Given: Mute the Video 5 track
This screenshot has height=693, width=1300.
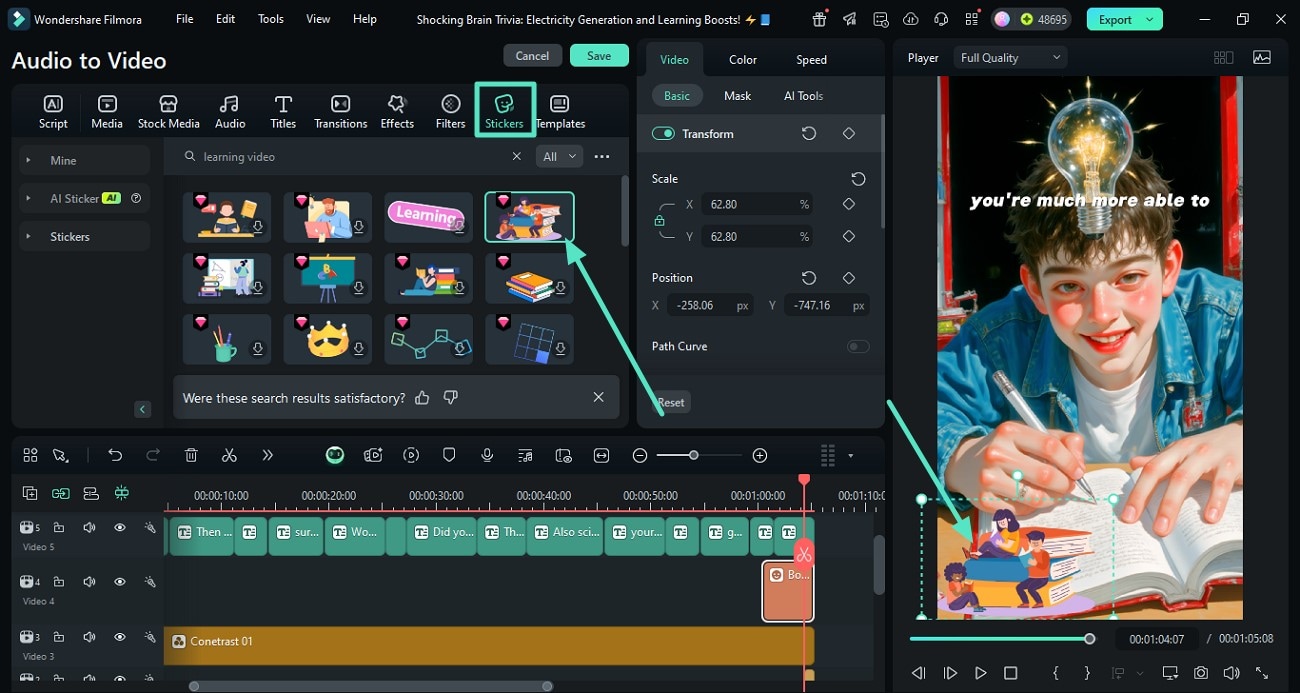Looking at the screenshot, I should click(89, 527).
